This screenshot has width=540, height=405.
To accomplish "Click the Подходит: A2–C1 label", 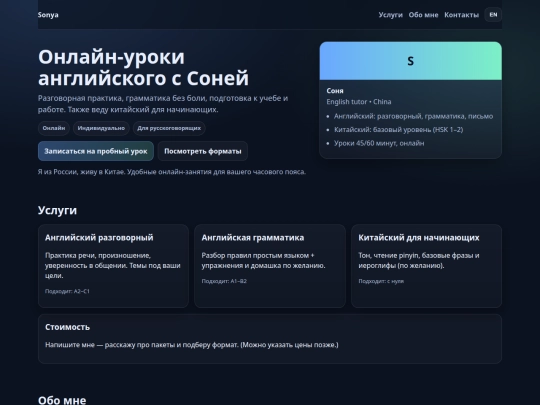I will 67,291.
